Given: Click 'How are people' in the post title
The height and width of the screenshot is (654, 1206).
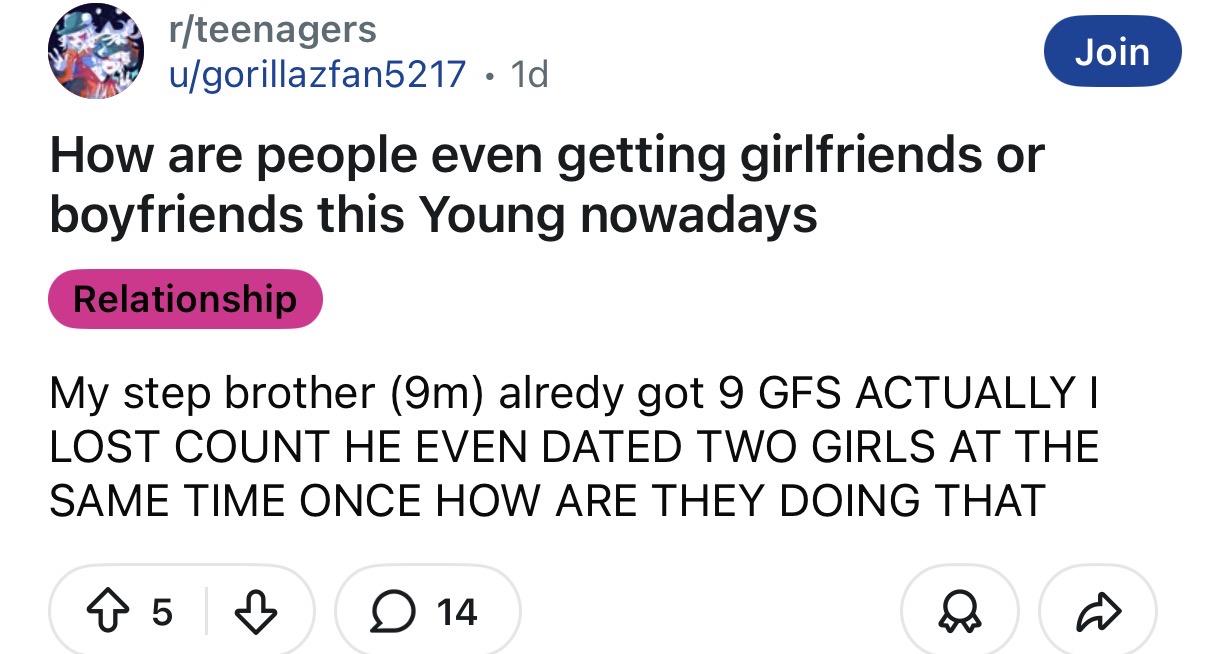Looking at the screenshot, I should click(x=190, y=155).
